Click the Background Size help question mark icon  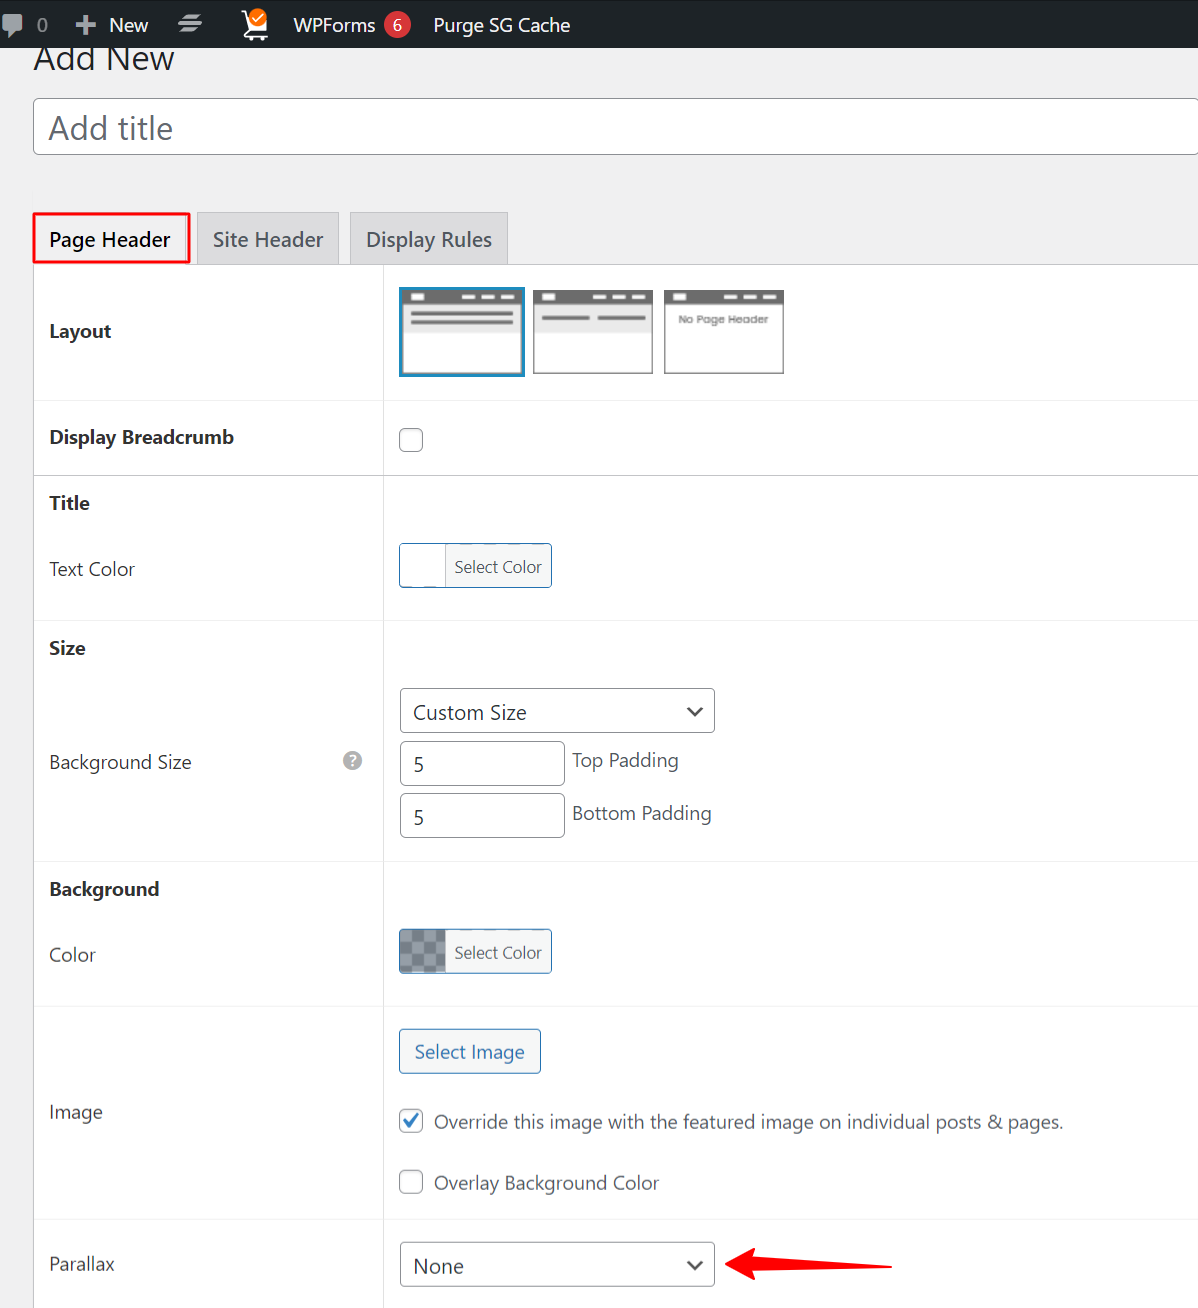pos(352,761)
